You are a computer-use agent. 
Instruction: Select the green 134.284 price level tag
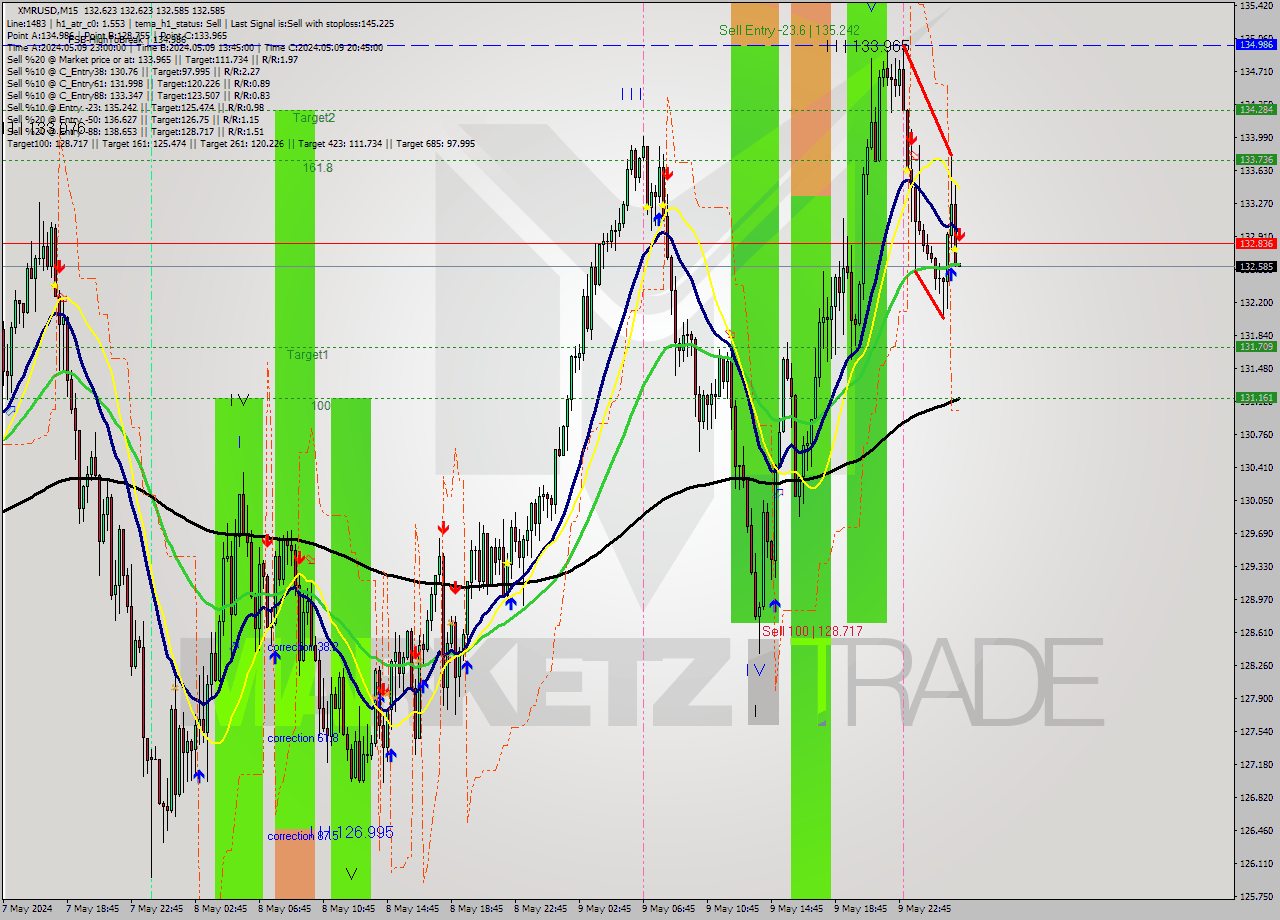click(x=1256, y=109)
